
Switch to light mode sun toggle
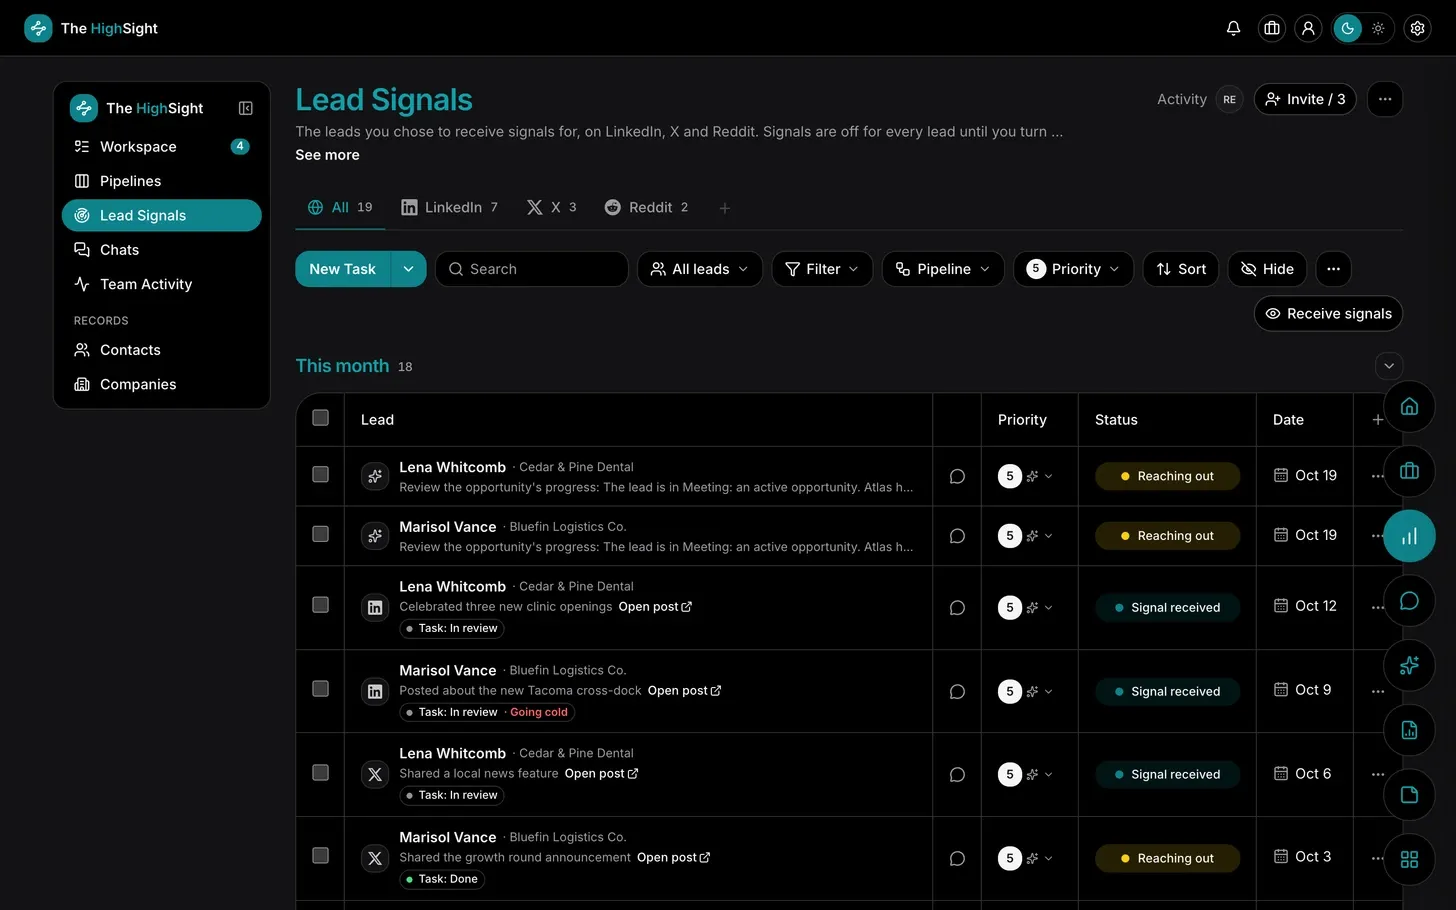1378,28
